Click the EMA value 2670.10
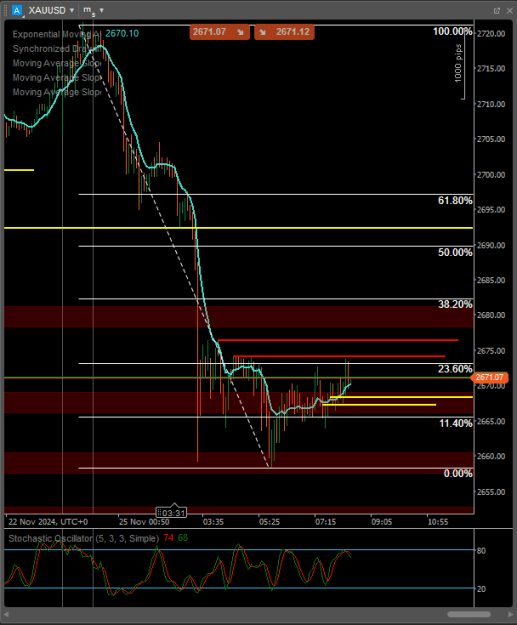The image size is (517, 625). (x=122, y=33)
